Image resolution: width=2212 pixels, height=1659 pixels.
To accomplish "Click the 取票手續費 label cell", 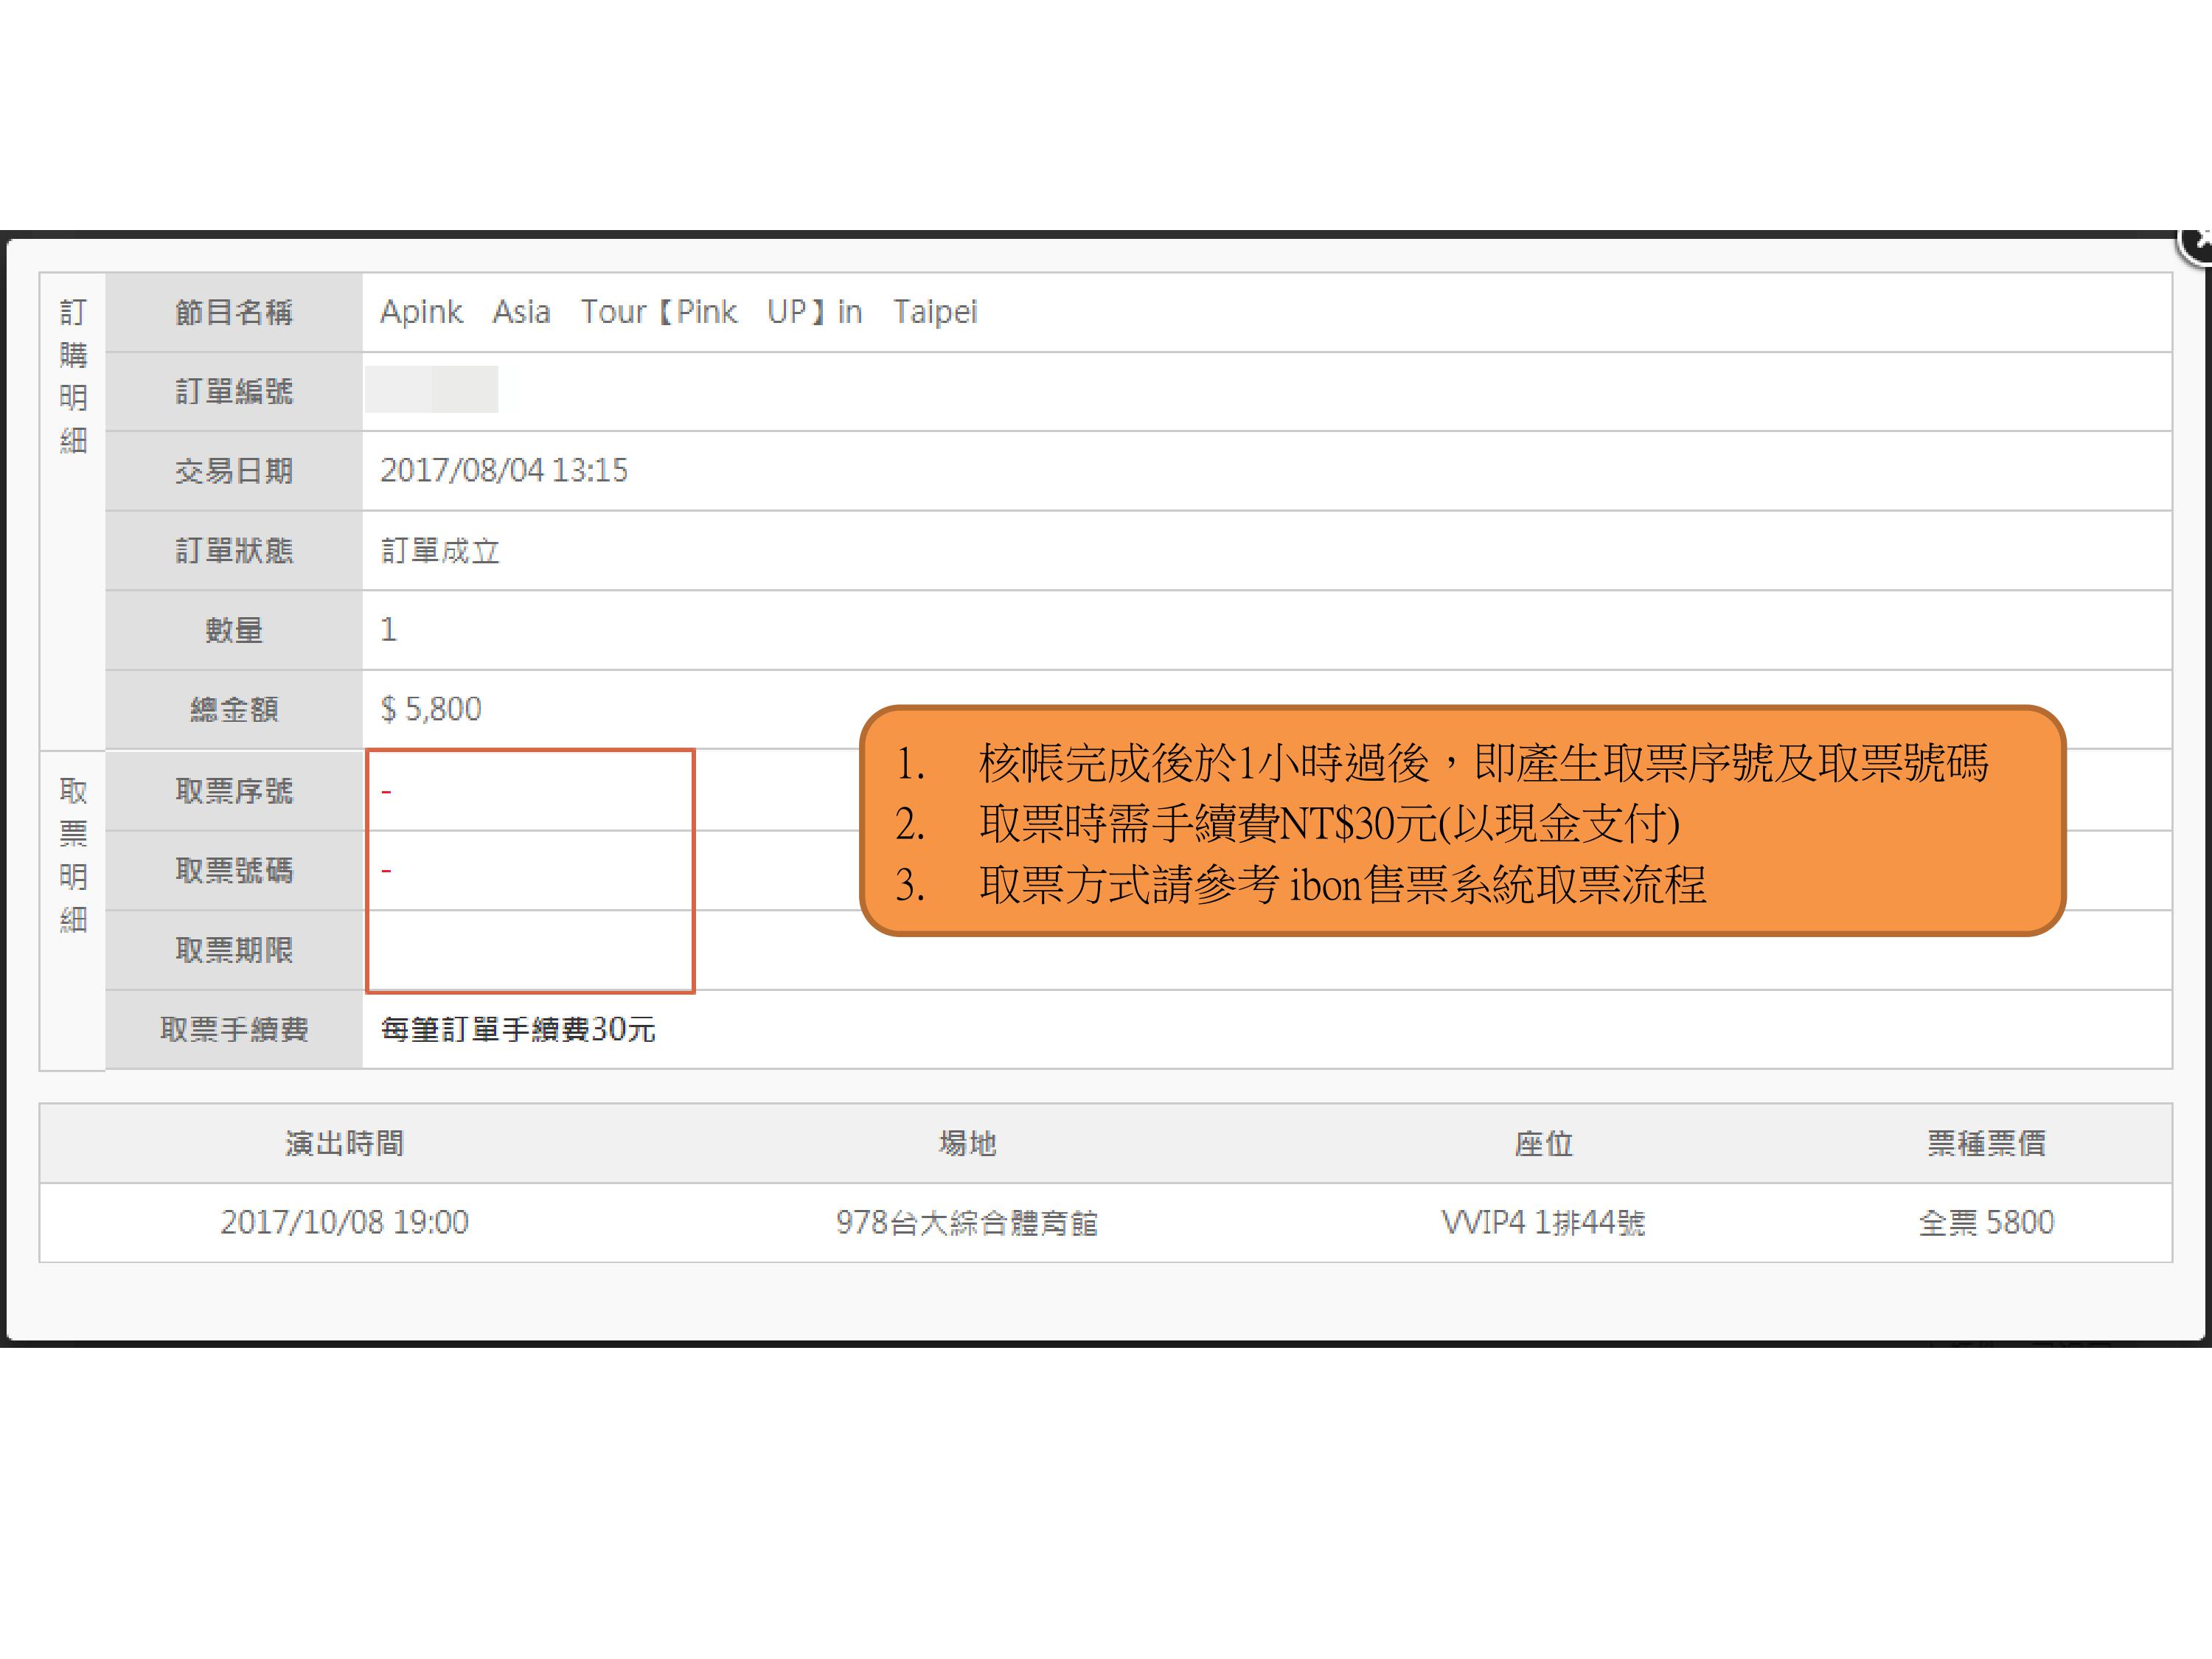I will point(234,1029).
